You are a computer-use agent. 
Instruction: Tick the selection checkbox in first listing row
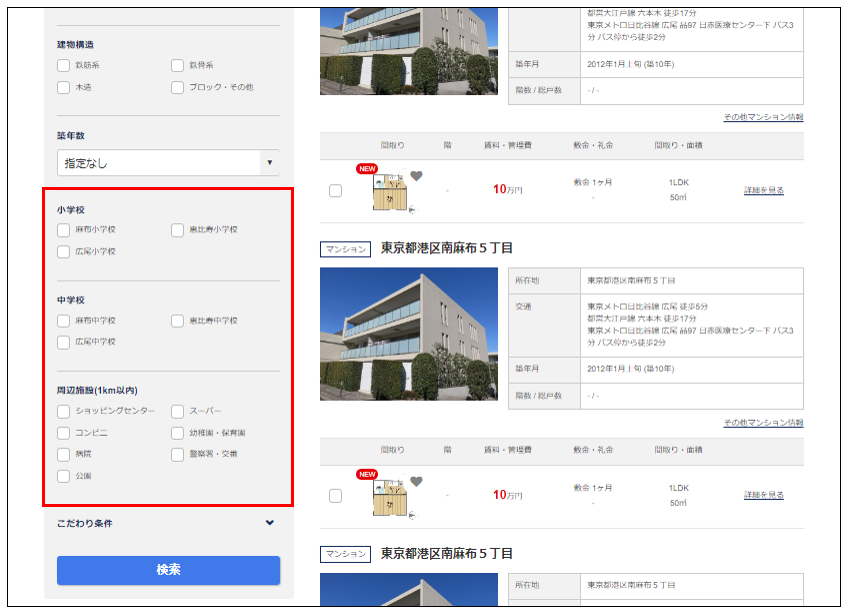pyautogui.click(x=335, y=190)
